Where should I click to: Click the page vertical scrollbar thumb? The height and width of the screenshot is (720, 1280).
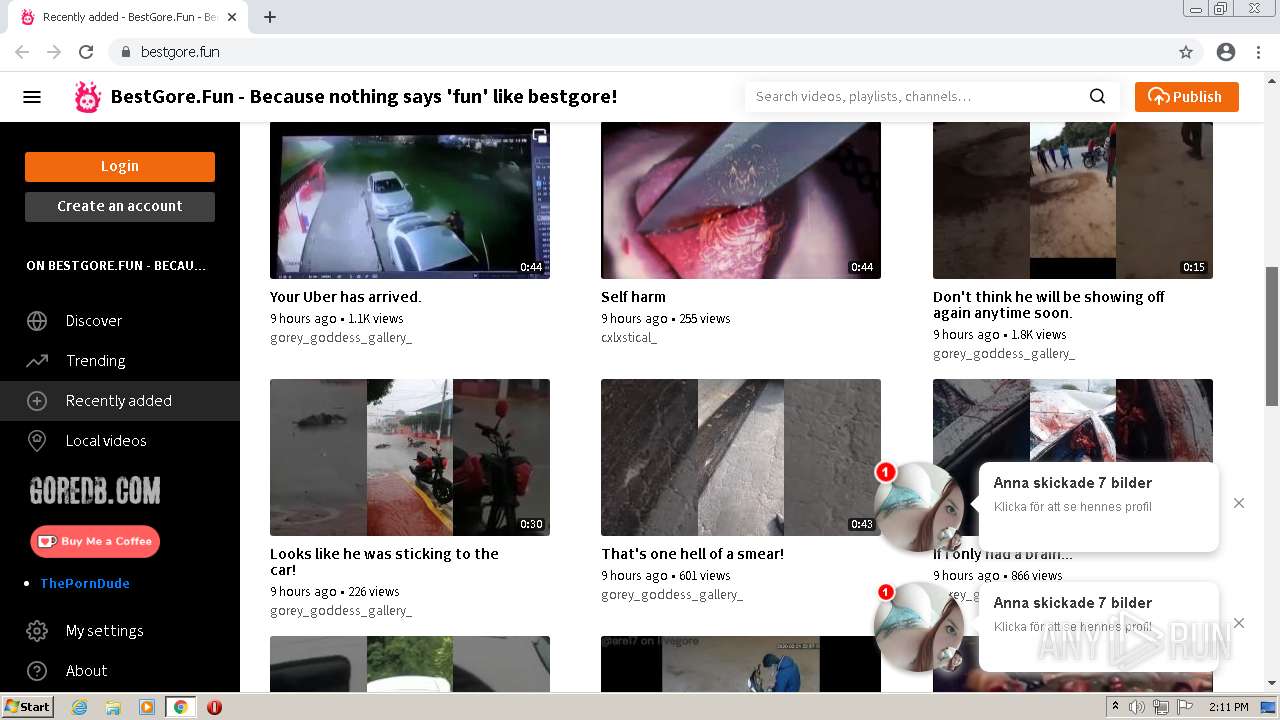coord(1272,335)
